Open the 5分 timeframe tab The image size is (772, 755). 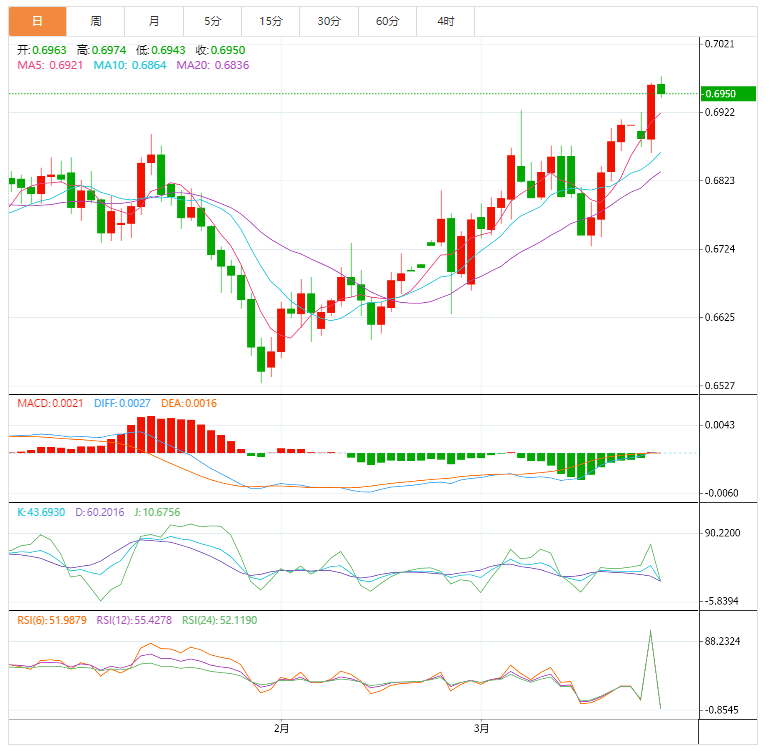(x=213, y=21)
